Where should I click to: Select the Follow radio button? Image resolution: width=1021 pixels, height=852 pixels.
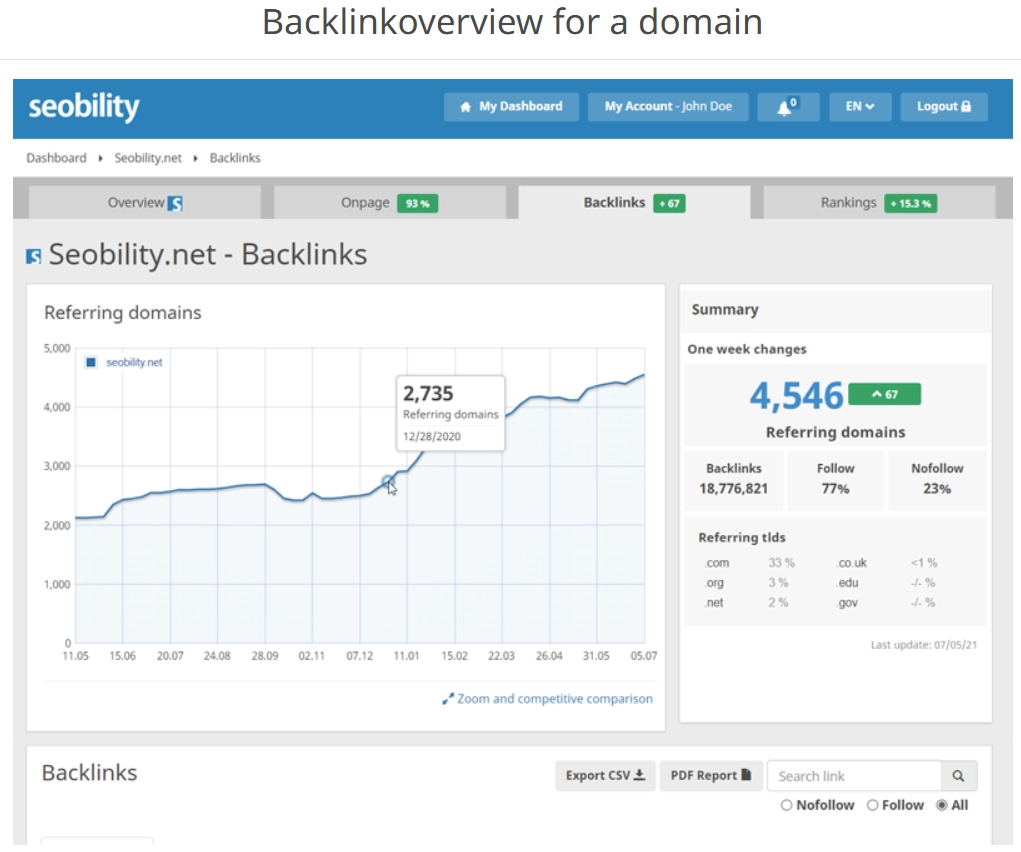872,805
